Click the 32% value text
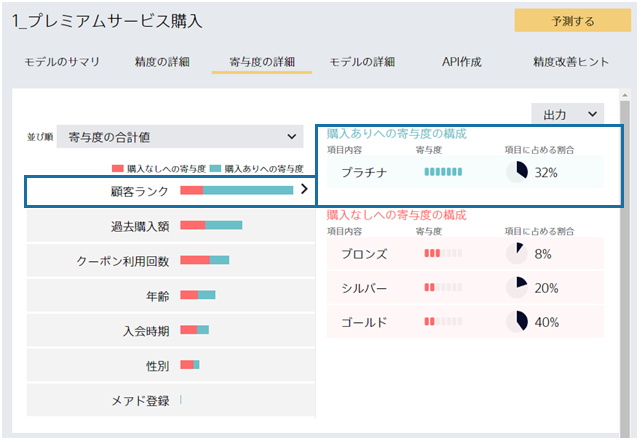The height and width of the screenshot is (440, 639). pos(546,173)
